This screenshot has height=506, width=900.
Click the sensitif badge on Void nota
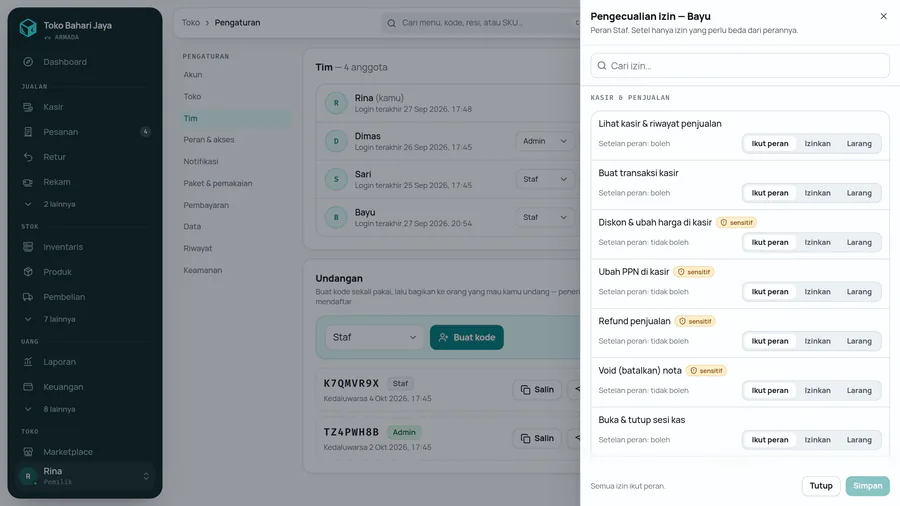pos(707,371)
